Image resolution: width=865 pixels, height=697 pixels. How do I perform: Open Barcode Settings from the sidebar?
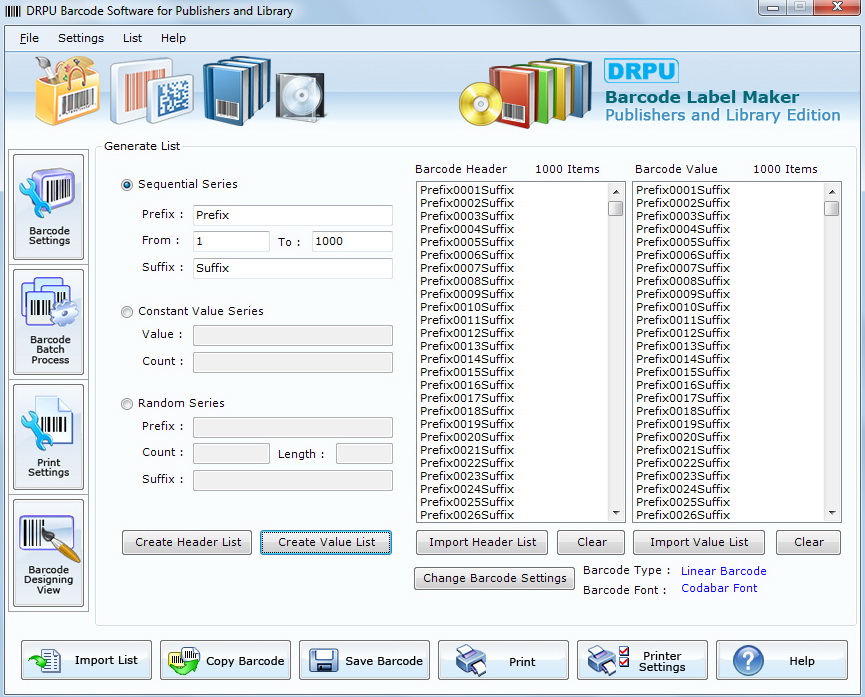pyautogui.click(x=49, y=208)
